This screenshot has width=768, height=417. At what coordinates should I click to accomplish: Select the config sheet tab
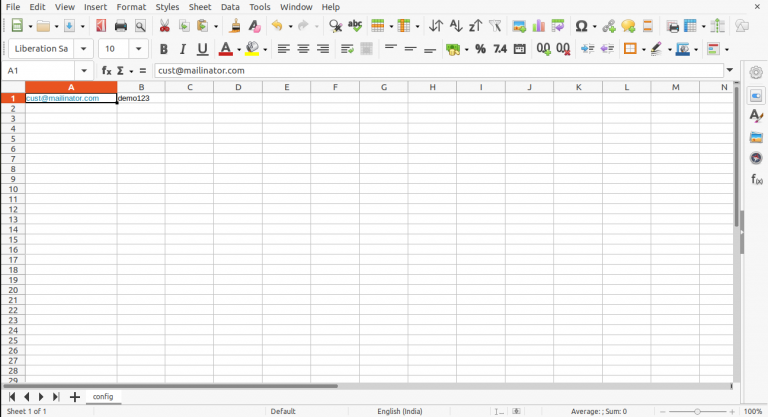point(103,396)
